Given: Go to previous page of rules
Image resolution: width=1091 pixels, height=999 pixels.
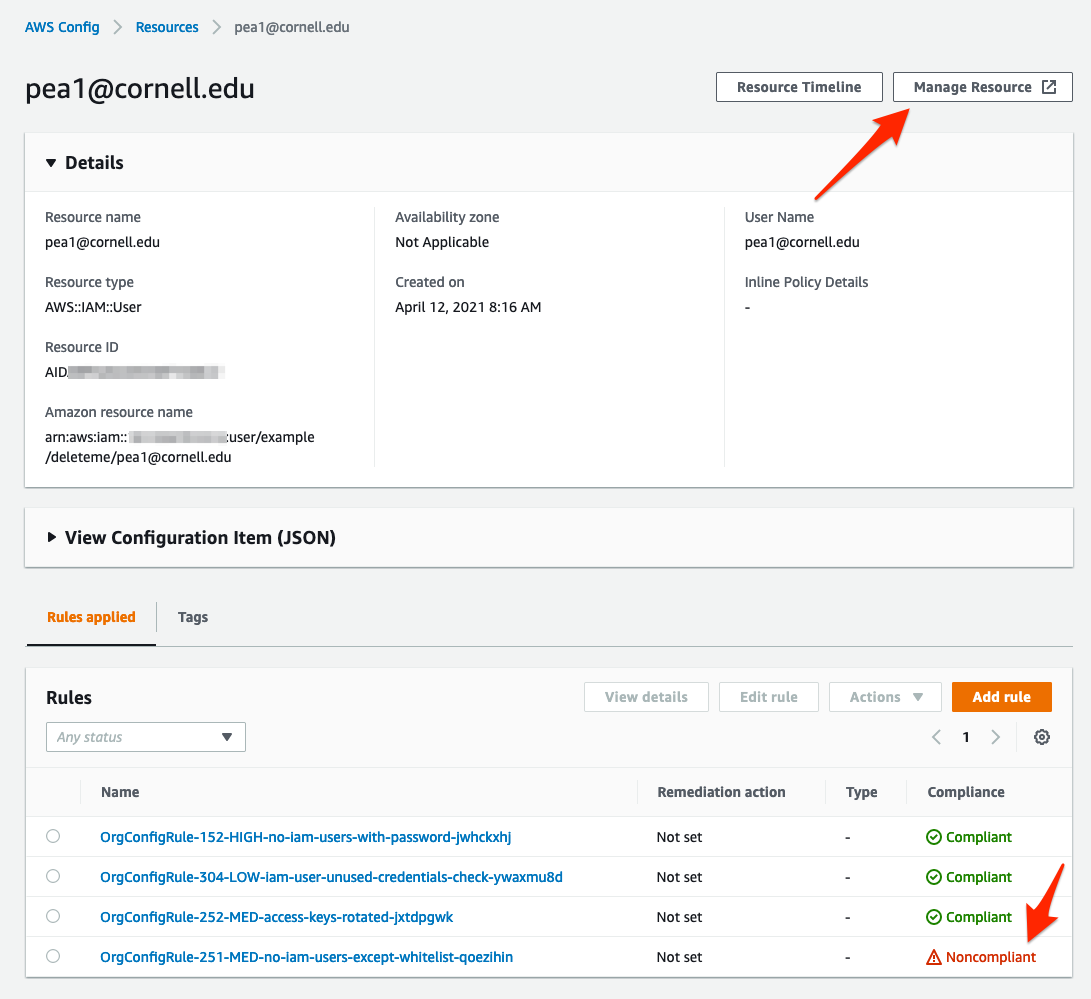Looking at the screenshot, I should (x=937, y=737).
